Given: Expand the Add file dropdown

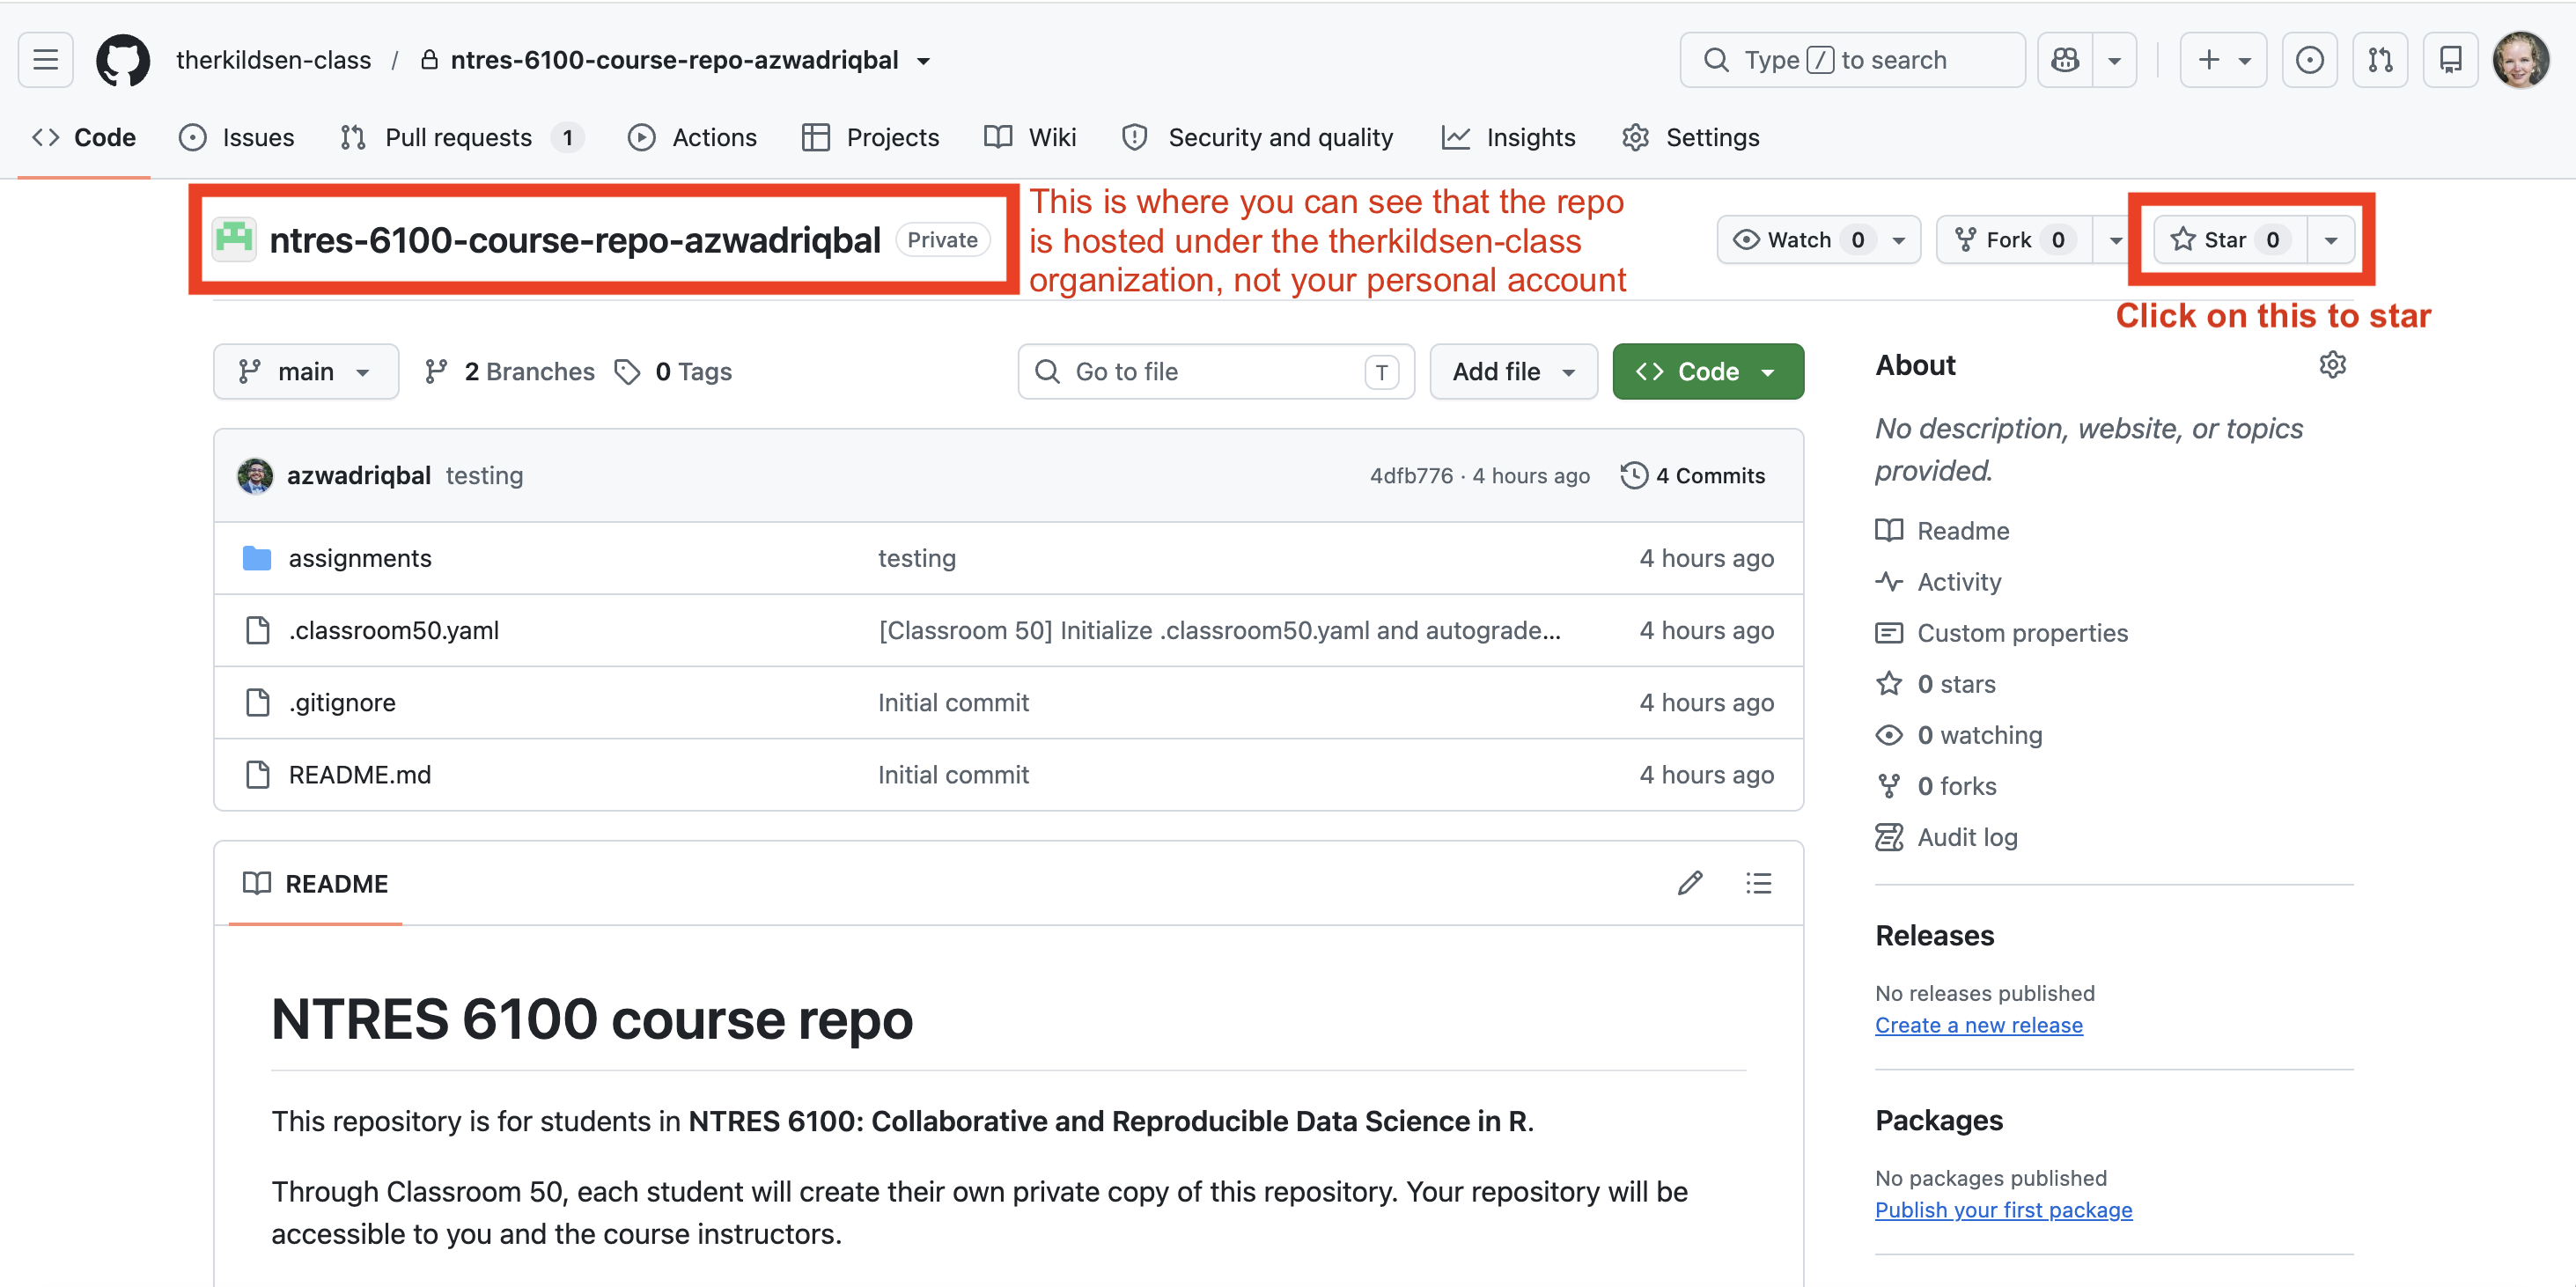Looking at the screenshot, I should [1513, 372].
